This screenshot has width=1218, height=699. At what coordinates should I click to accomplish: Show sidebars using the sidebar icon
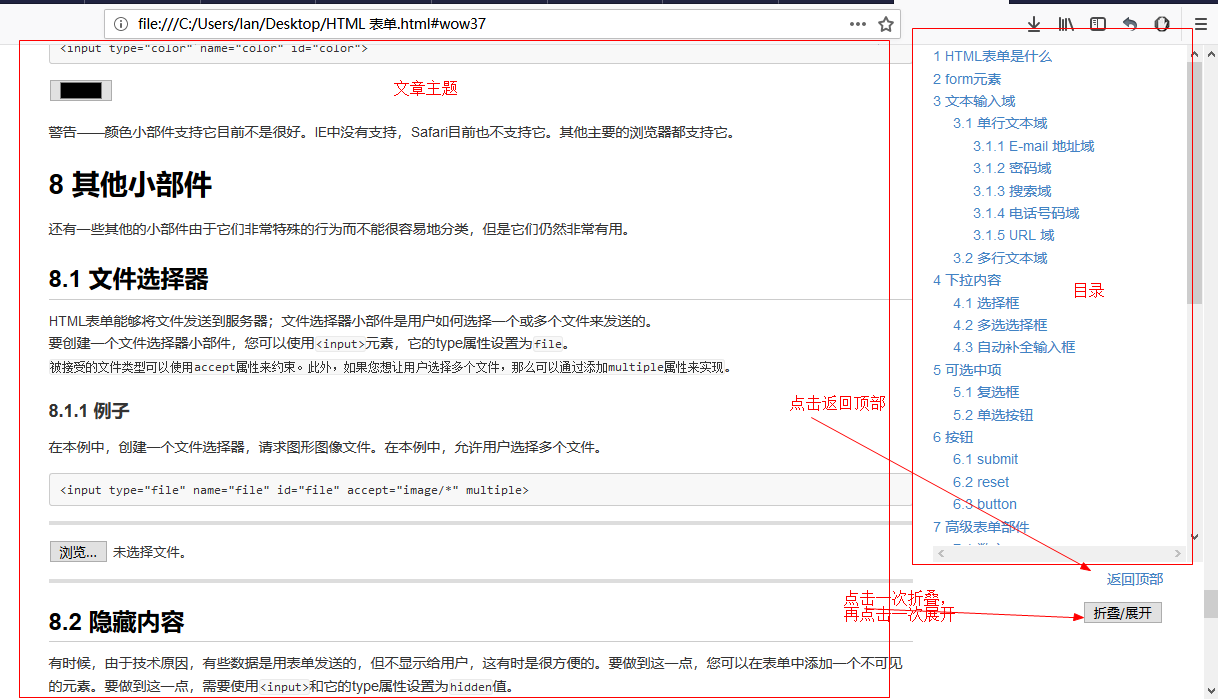1098,24
